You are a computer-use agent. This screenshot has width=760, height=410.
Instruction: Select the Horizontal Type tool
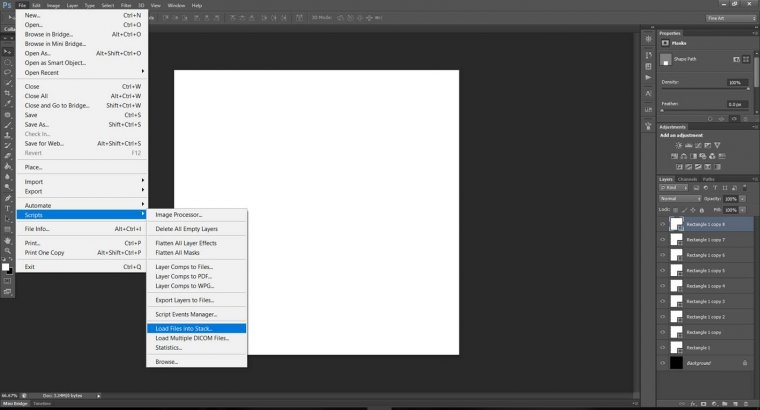click(x=7, y=208)
